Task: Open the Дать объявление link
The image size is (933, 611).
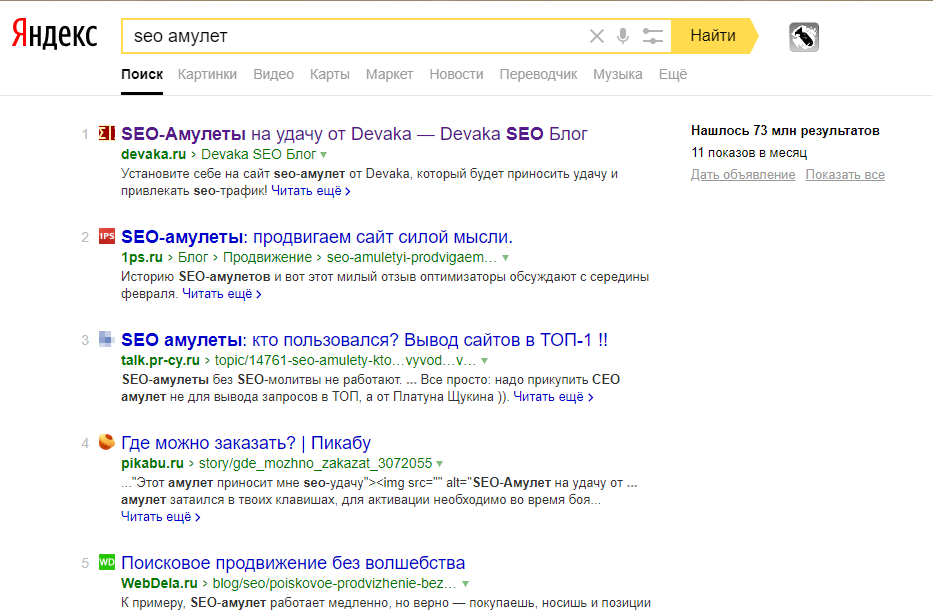Action: [743, 175]
